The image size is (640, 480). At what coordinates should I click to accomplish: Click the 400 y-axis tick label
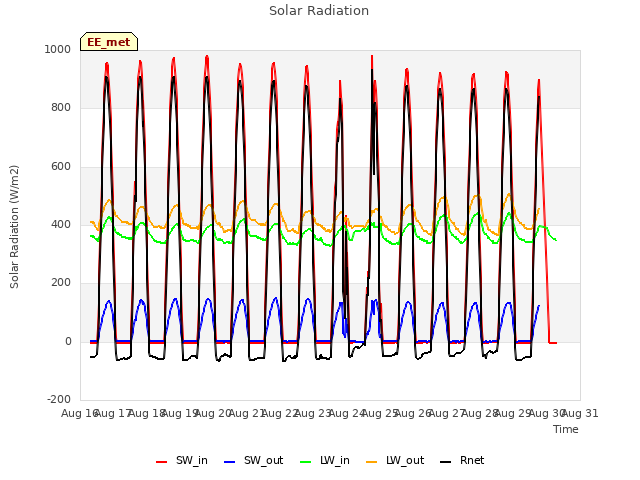pos(61,224)
